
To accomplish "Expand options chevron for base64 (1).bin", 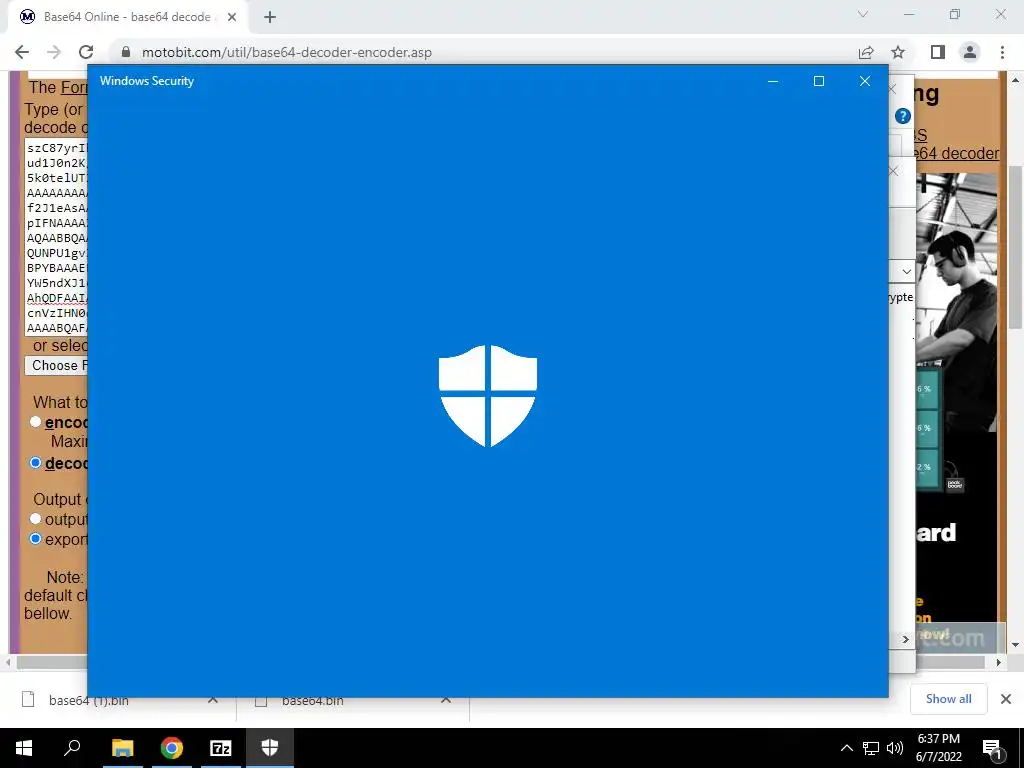I will click(213, 700).
